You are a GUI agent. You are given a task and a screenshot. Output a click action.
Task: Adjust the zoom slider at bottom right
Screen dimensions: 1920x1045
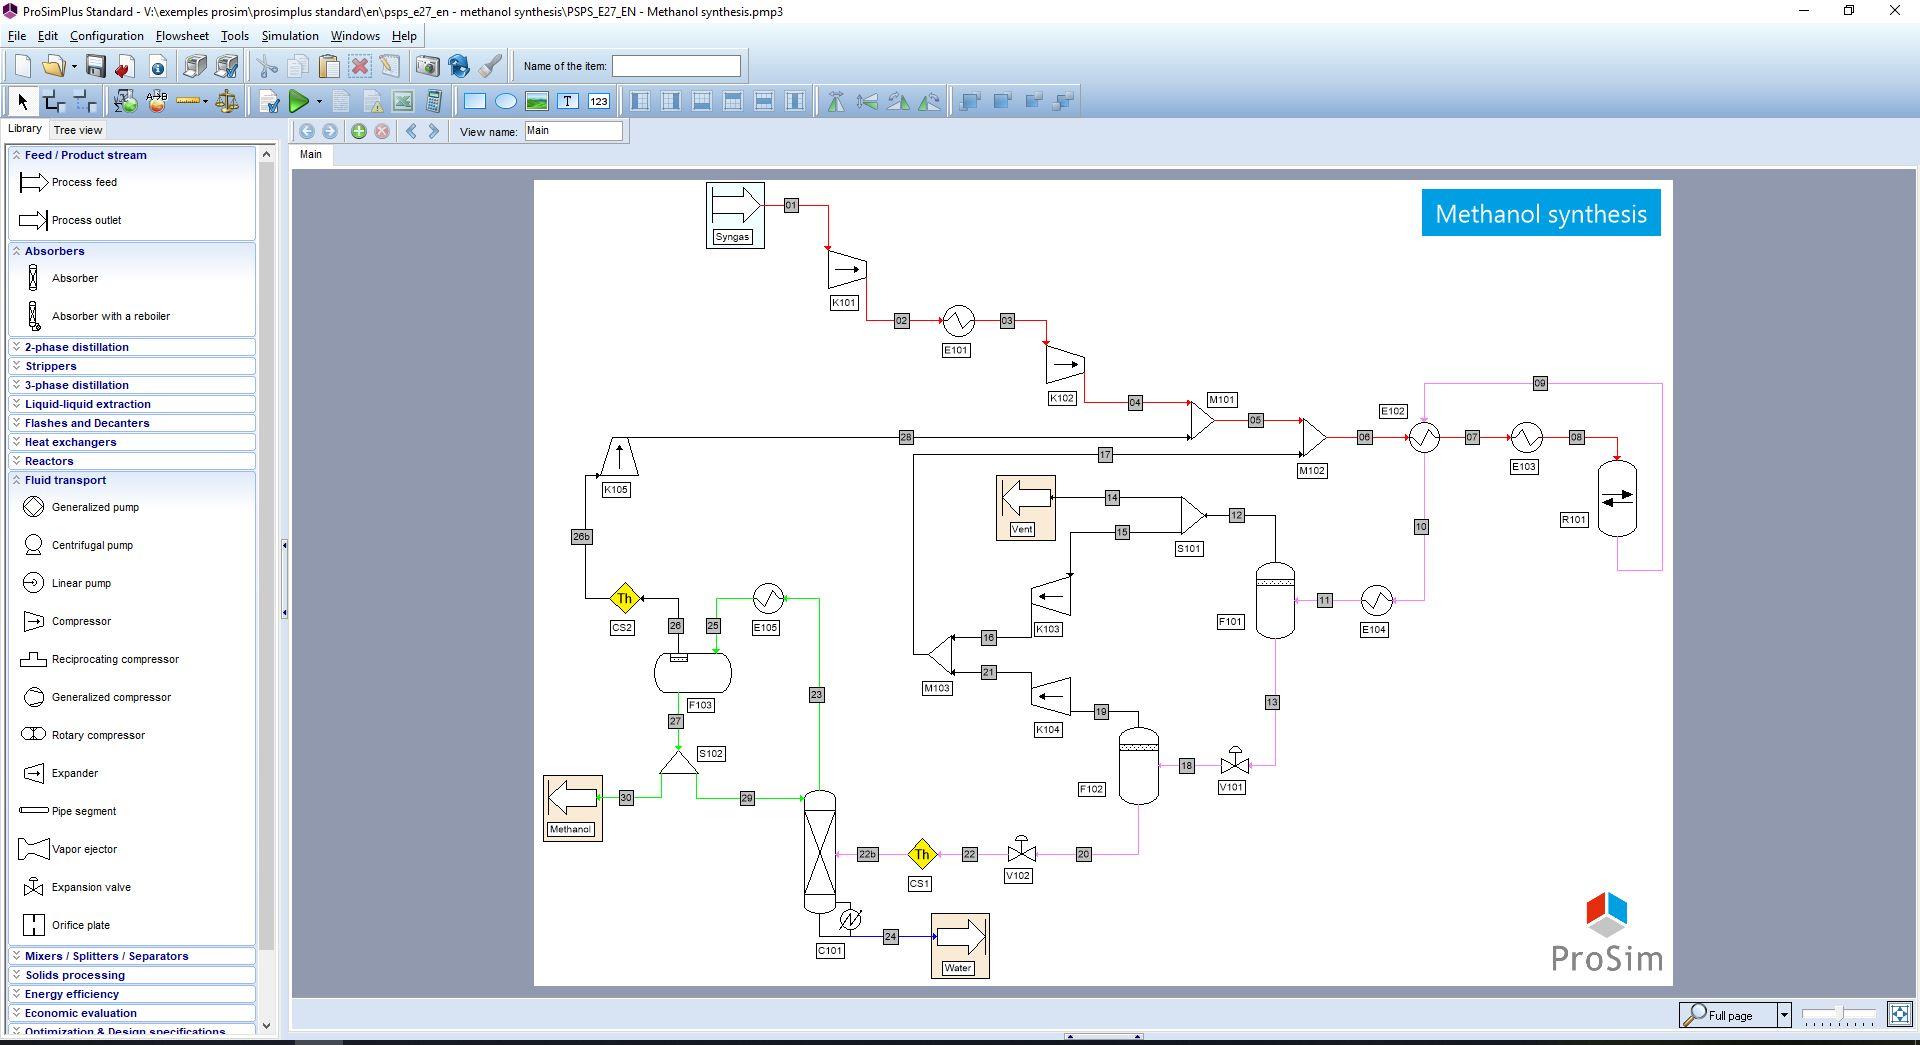tap(1840, 1014)
